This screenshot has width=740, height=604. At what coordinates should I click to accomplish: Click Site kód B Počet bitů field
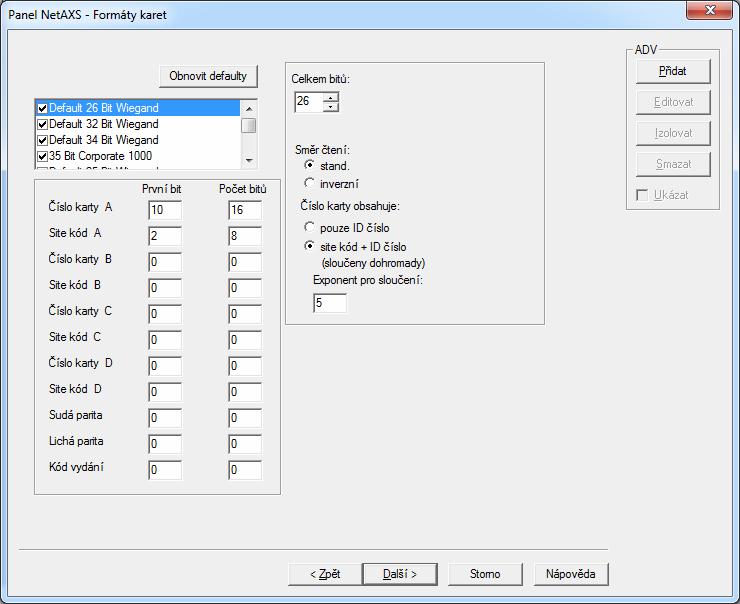pyautogui.click(x=245, y=288)
